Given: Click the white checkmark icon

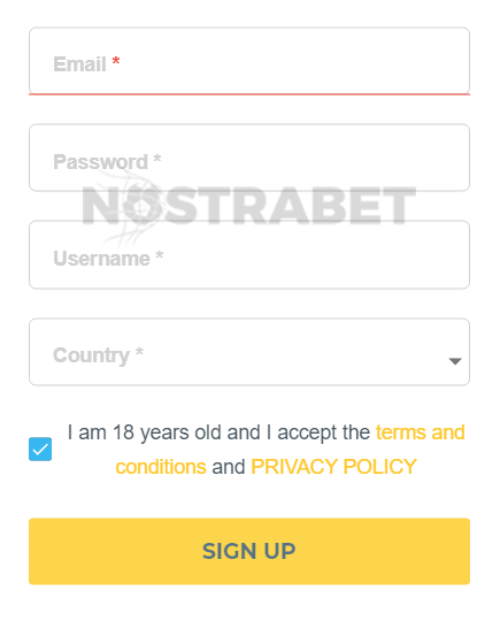Looking at the screenshot, I should pos(40,449).
